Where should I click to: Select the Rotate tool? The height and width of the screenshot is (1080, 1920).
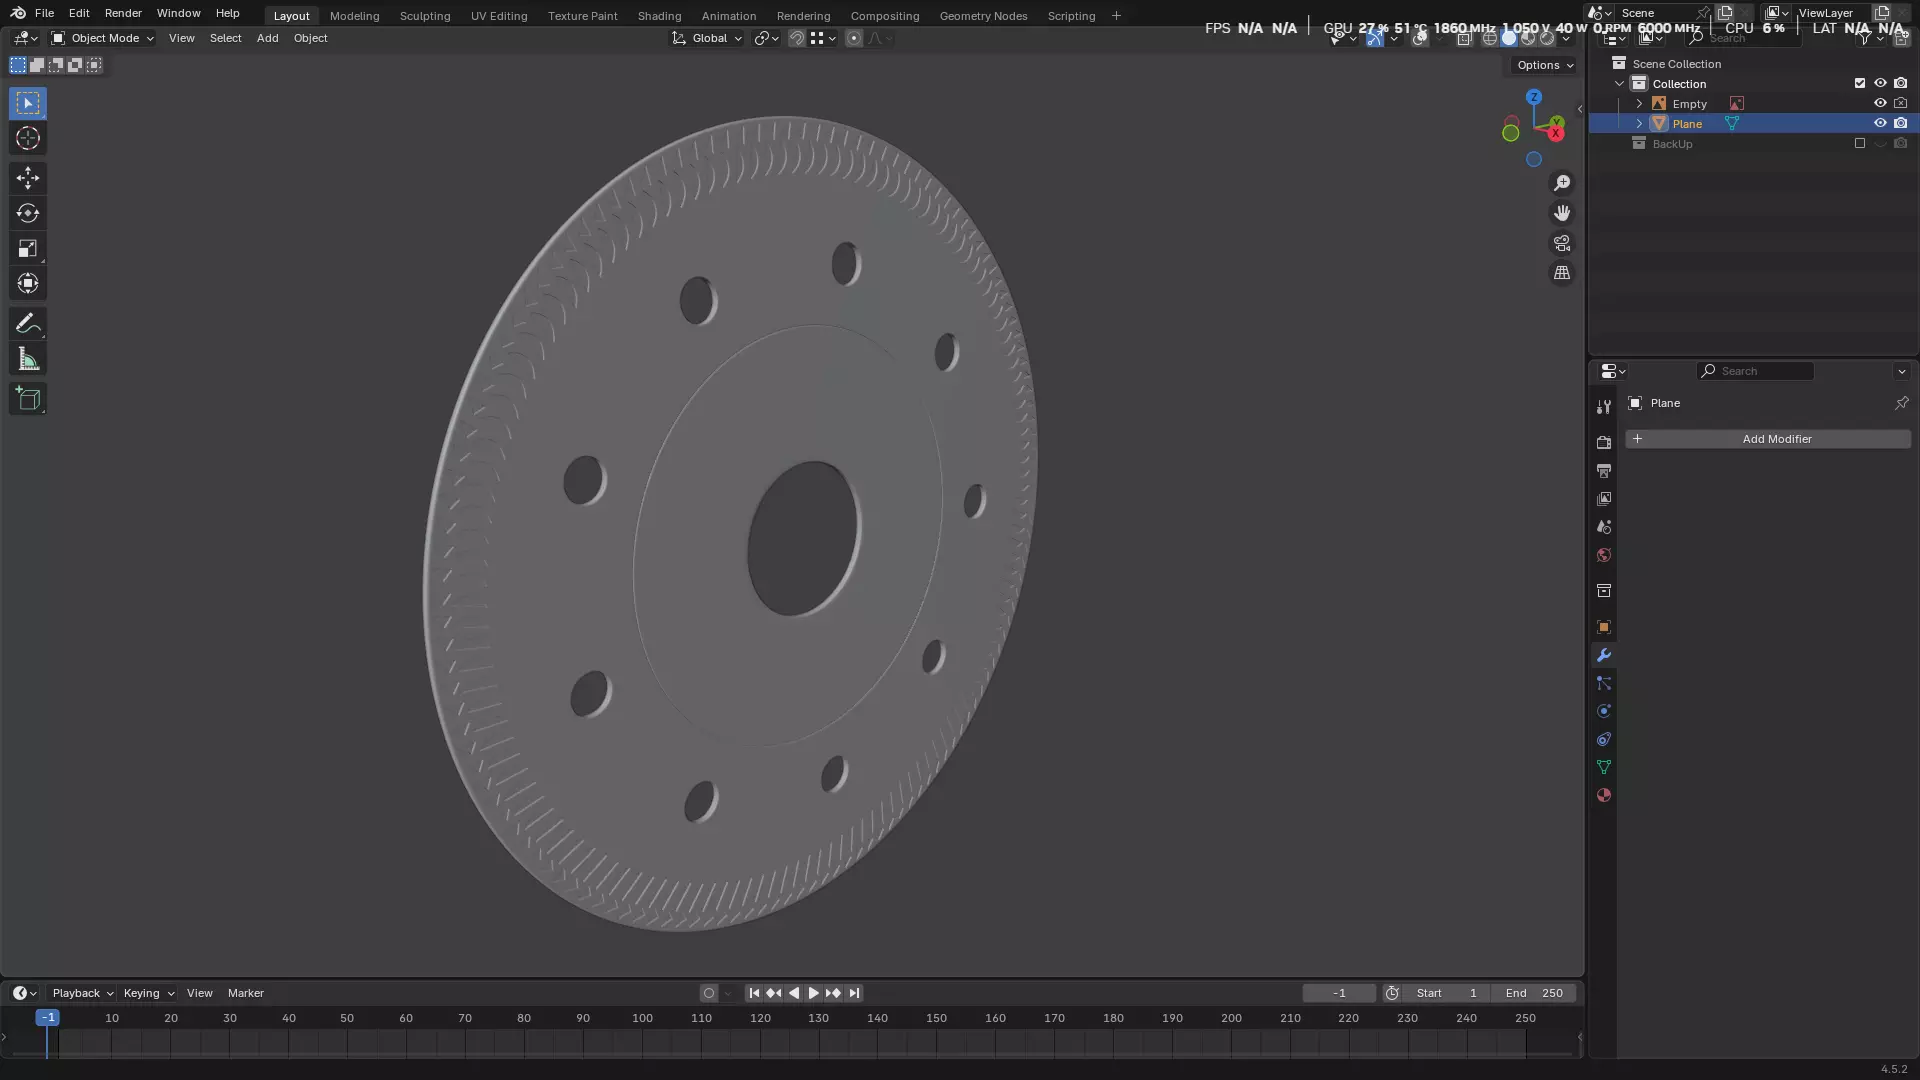28,213
